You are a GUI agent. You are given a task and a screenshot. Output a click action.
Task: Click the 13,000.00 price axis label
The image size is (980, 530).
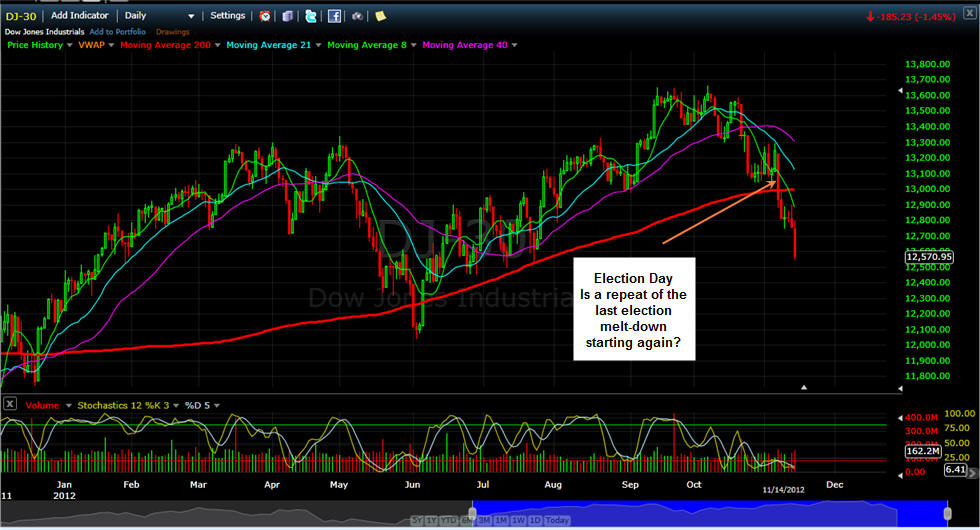coord(928,189)
